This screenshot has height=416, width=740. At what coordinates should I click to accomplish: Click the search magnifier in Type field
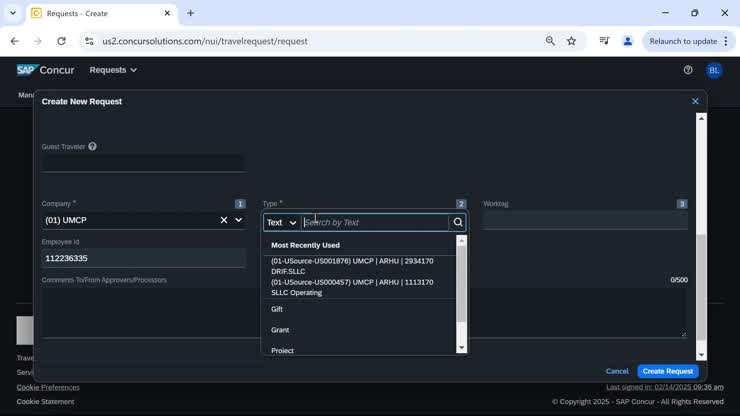coord(458,223)
